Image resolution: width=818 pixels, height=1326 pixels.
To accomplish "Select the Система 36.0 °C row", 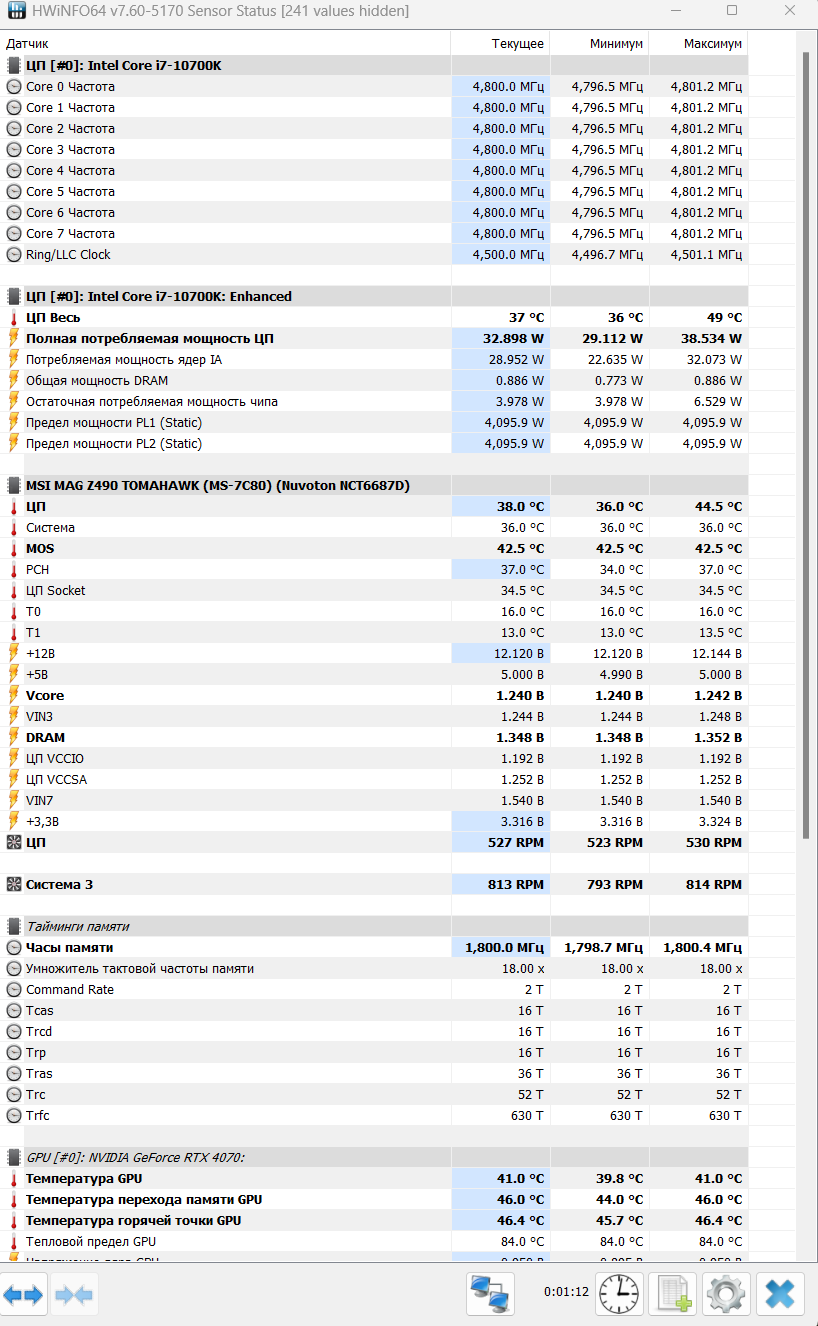I will pyautogui.click(x=374, y=528).
